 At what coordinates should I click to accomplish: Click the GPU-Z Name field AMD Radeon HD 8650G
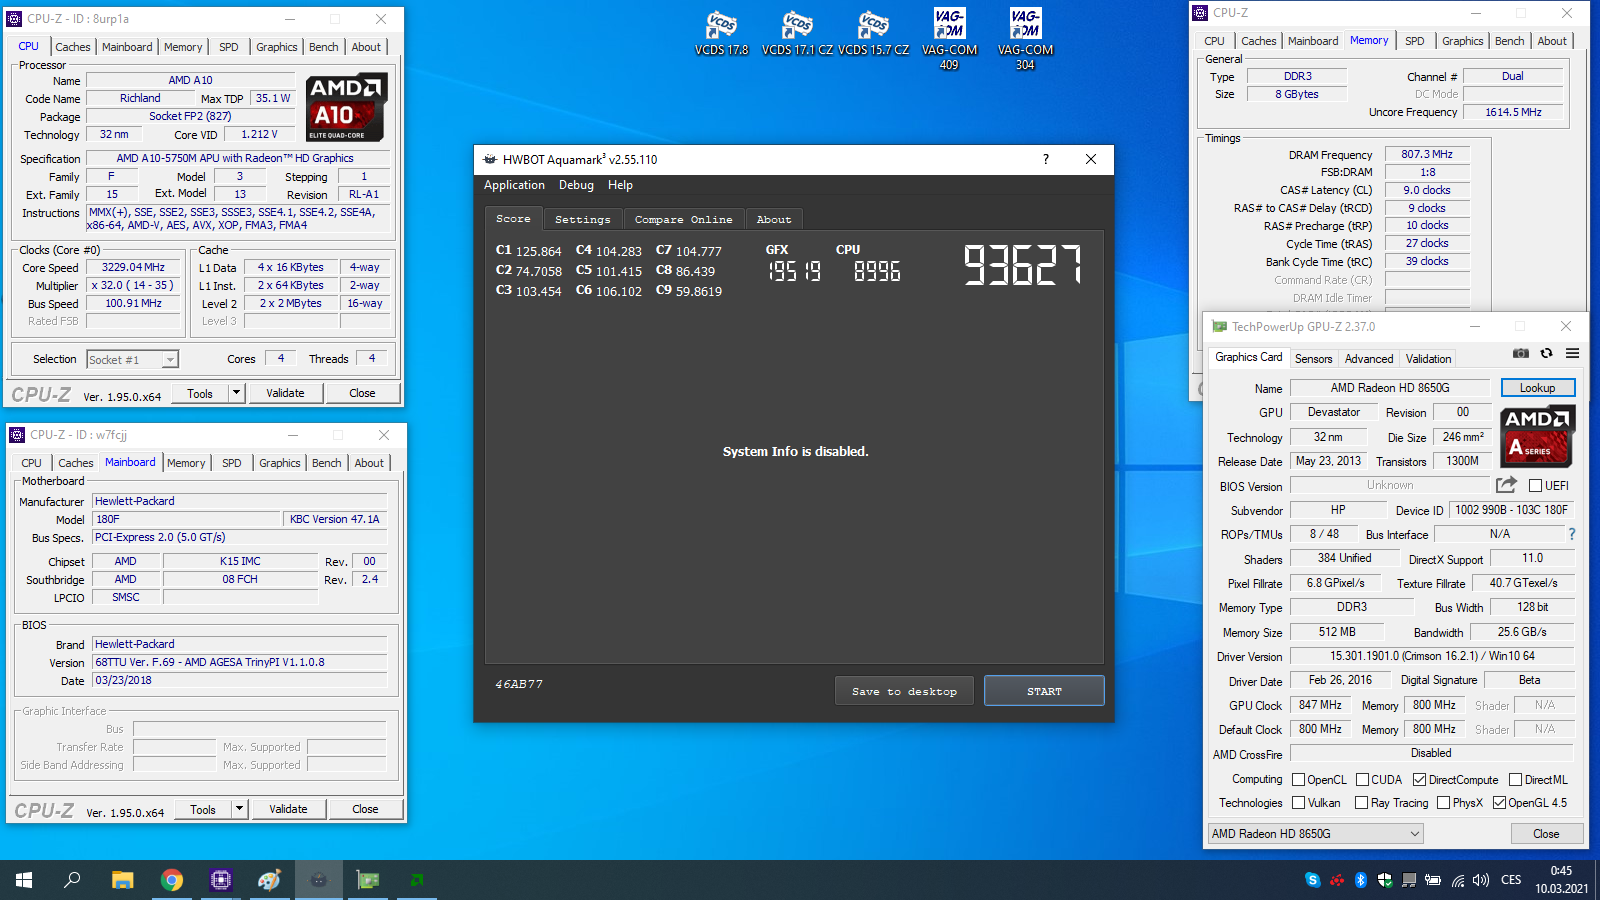(1390, 388)
